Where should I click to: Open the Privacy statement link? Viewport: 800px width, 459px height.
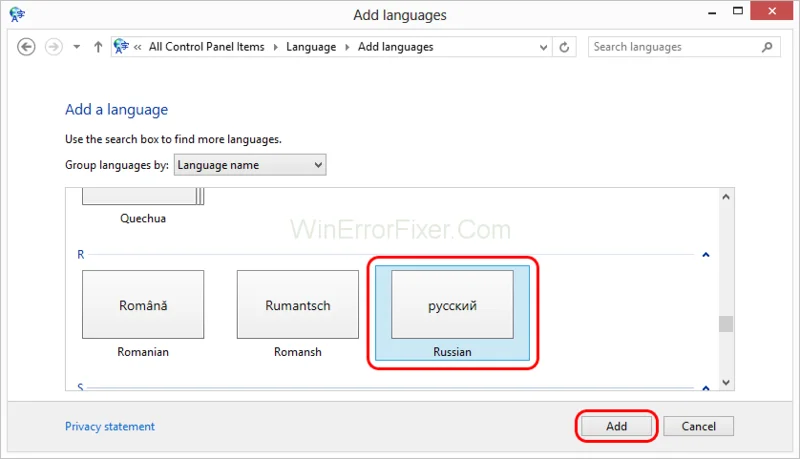[x=110, y=426]
